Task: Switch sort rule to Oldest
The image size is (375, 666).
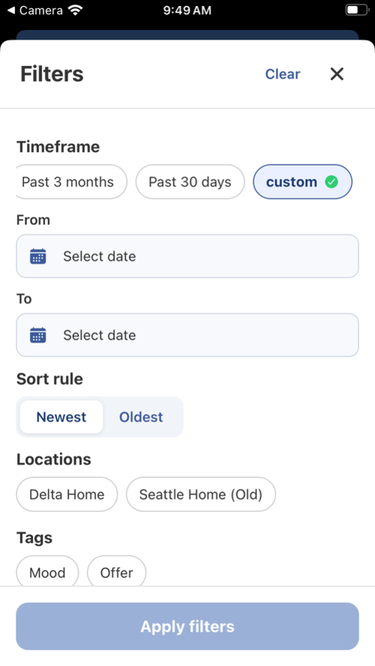Action: tap(141, 417)
